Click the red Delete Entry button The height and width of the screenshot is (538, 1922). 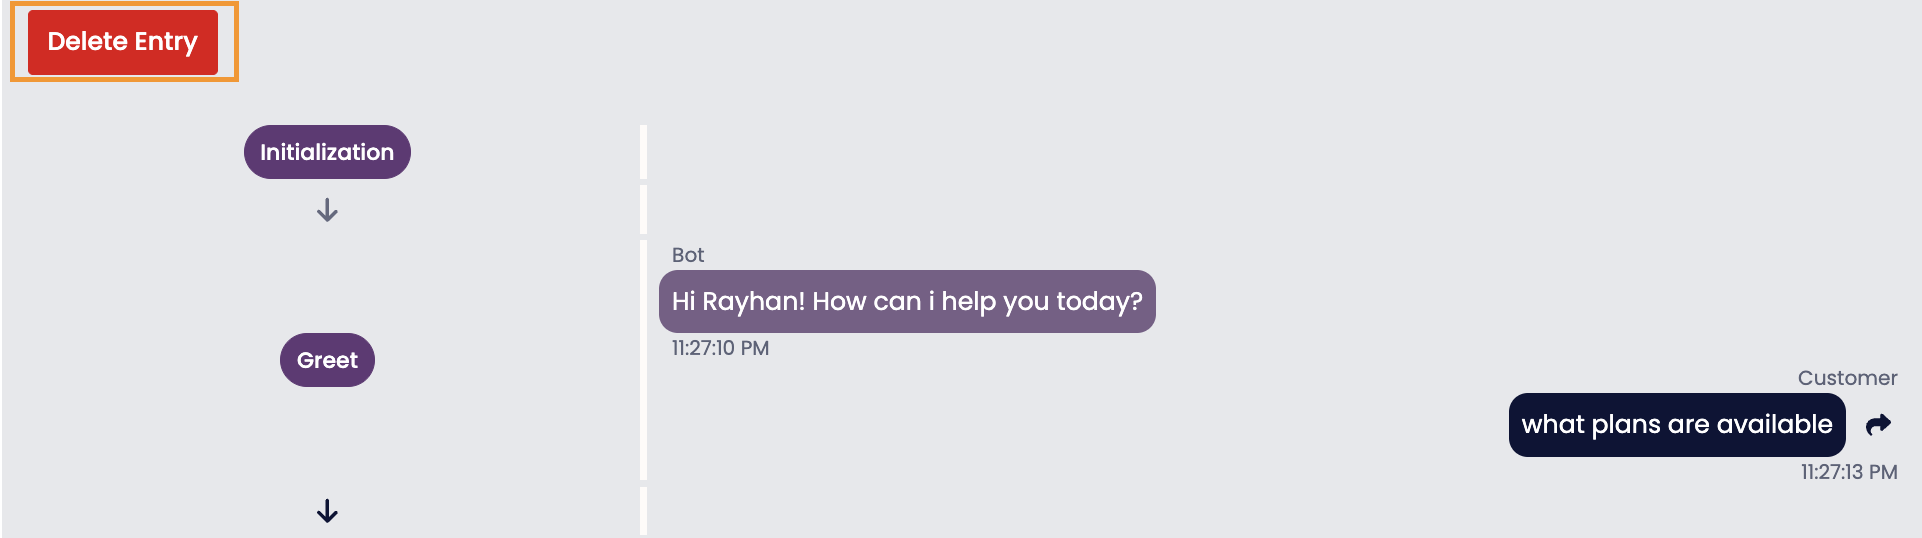point(123,42)
